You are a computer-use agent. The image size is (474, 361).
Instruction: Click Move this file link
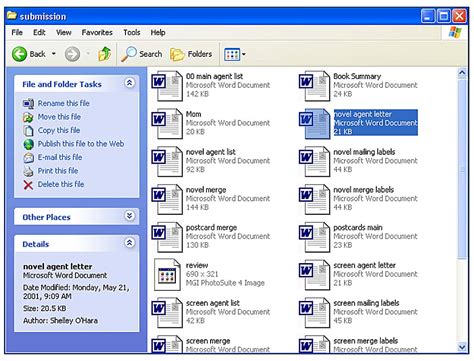(x=59, y=117)
